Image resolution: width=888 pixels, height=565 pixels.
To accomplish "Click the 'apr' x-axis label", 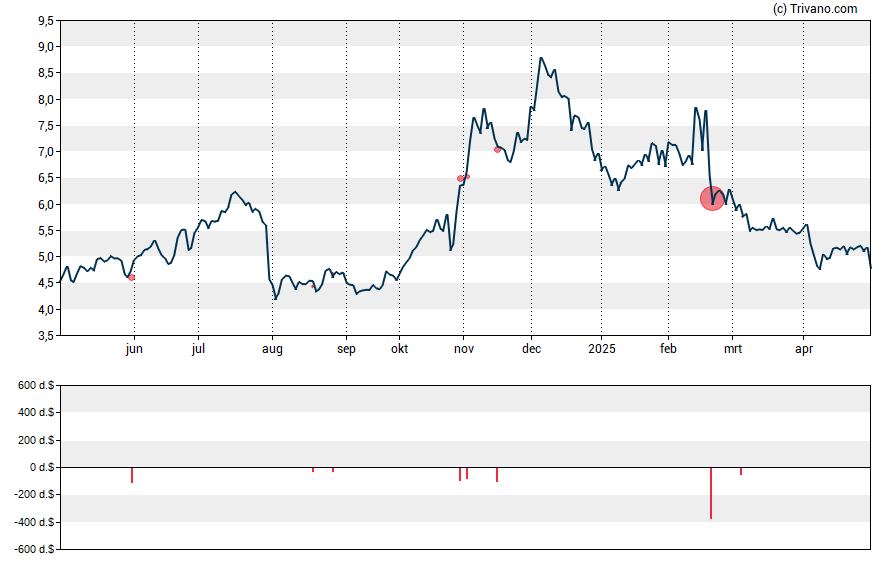I will [x=804, y=349].
